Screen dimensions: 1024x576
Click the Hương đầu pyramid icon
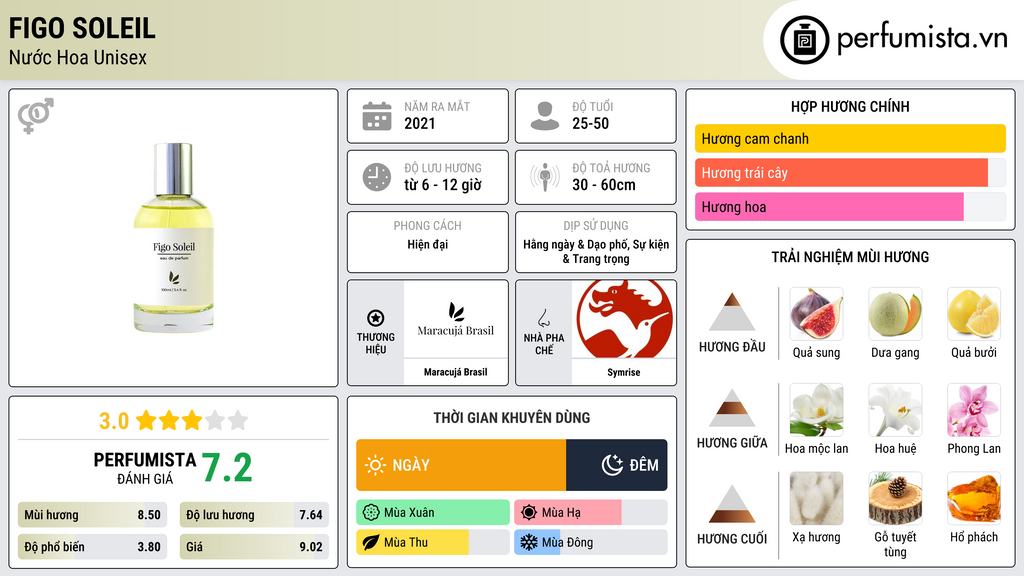[732, 312]
